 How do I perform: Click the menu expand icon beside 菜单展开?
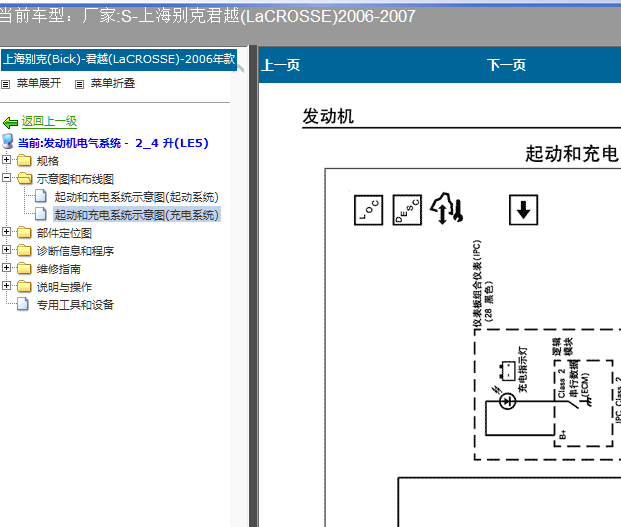tap(6, 84)
